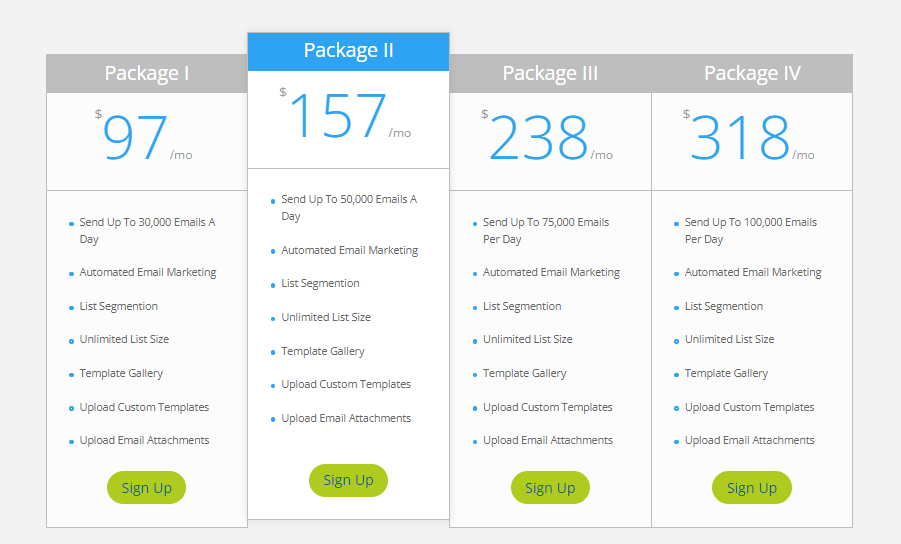The image size is (901, 544).
Task: Click Upload Email Attachments in Package IV
Action: pyautogui.click(x=749, y=440)
